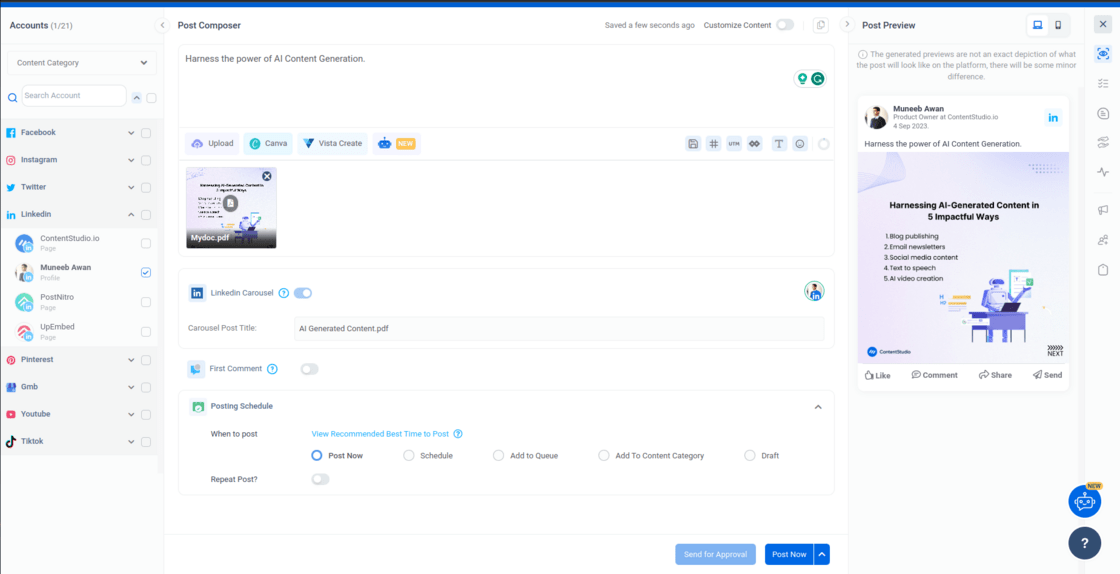The image size is (1120, 574).
Task: Open the activity pulse icon in right sidebar
Action: coord(1103,172)
